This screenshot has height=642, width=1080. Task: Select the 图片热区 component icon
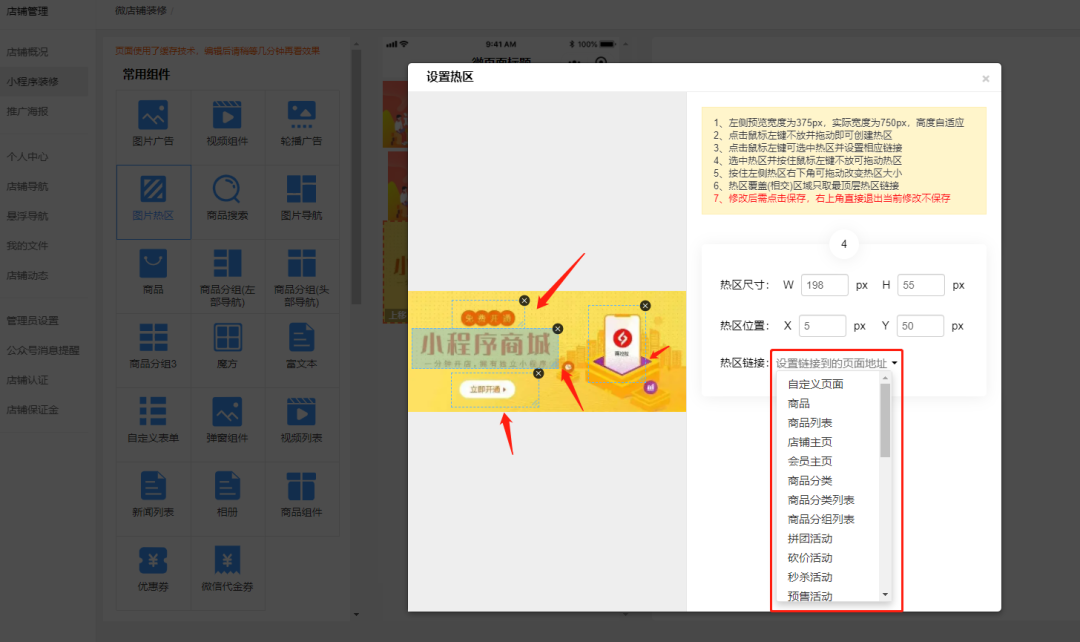pyautogui.click(x=153, y=189)
